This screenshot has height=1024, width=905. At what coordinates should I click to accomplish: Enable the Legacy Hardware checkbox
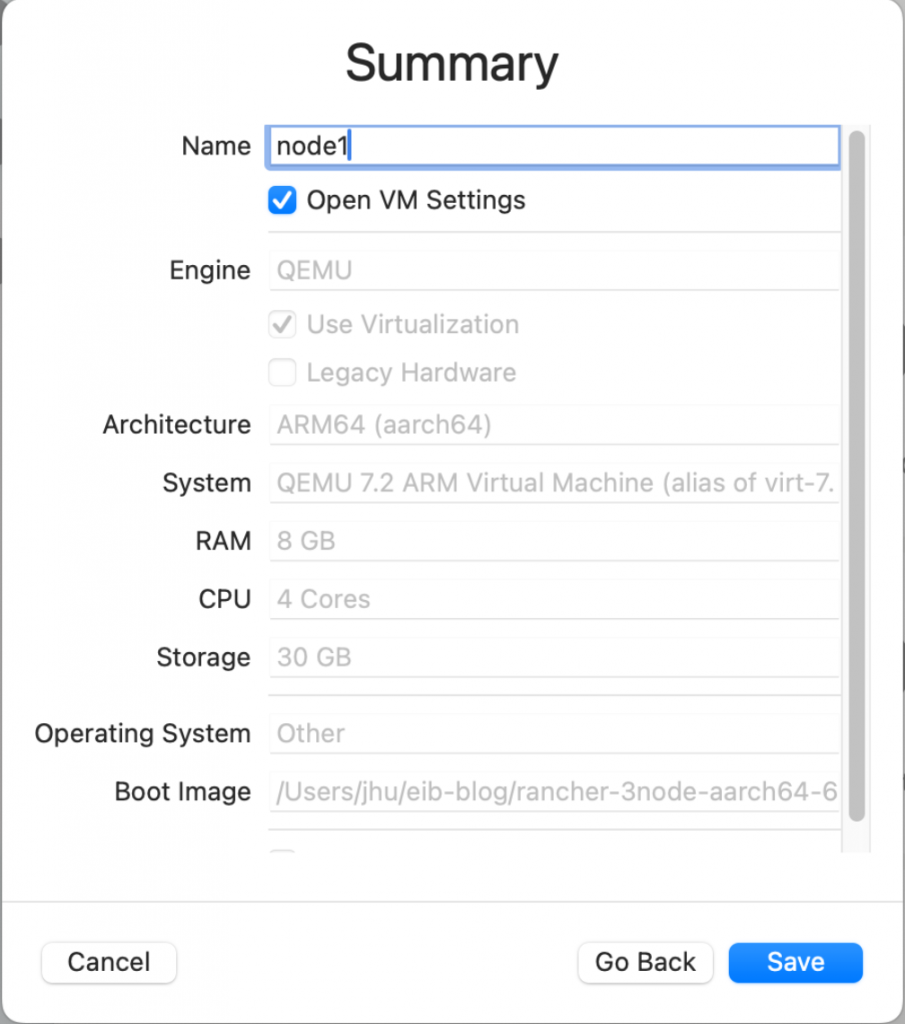click(x=282, y=373)
